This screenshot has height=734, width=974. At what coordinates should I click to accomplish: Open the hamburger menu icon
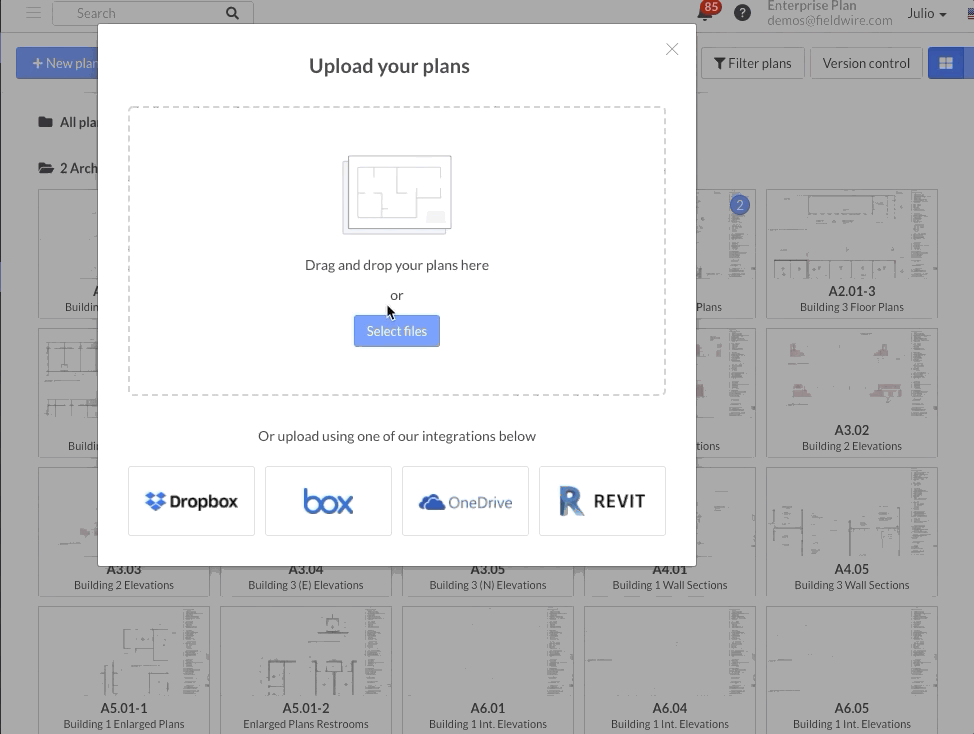(x=34, y=12)
